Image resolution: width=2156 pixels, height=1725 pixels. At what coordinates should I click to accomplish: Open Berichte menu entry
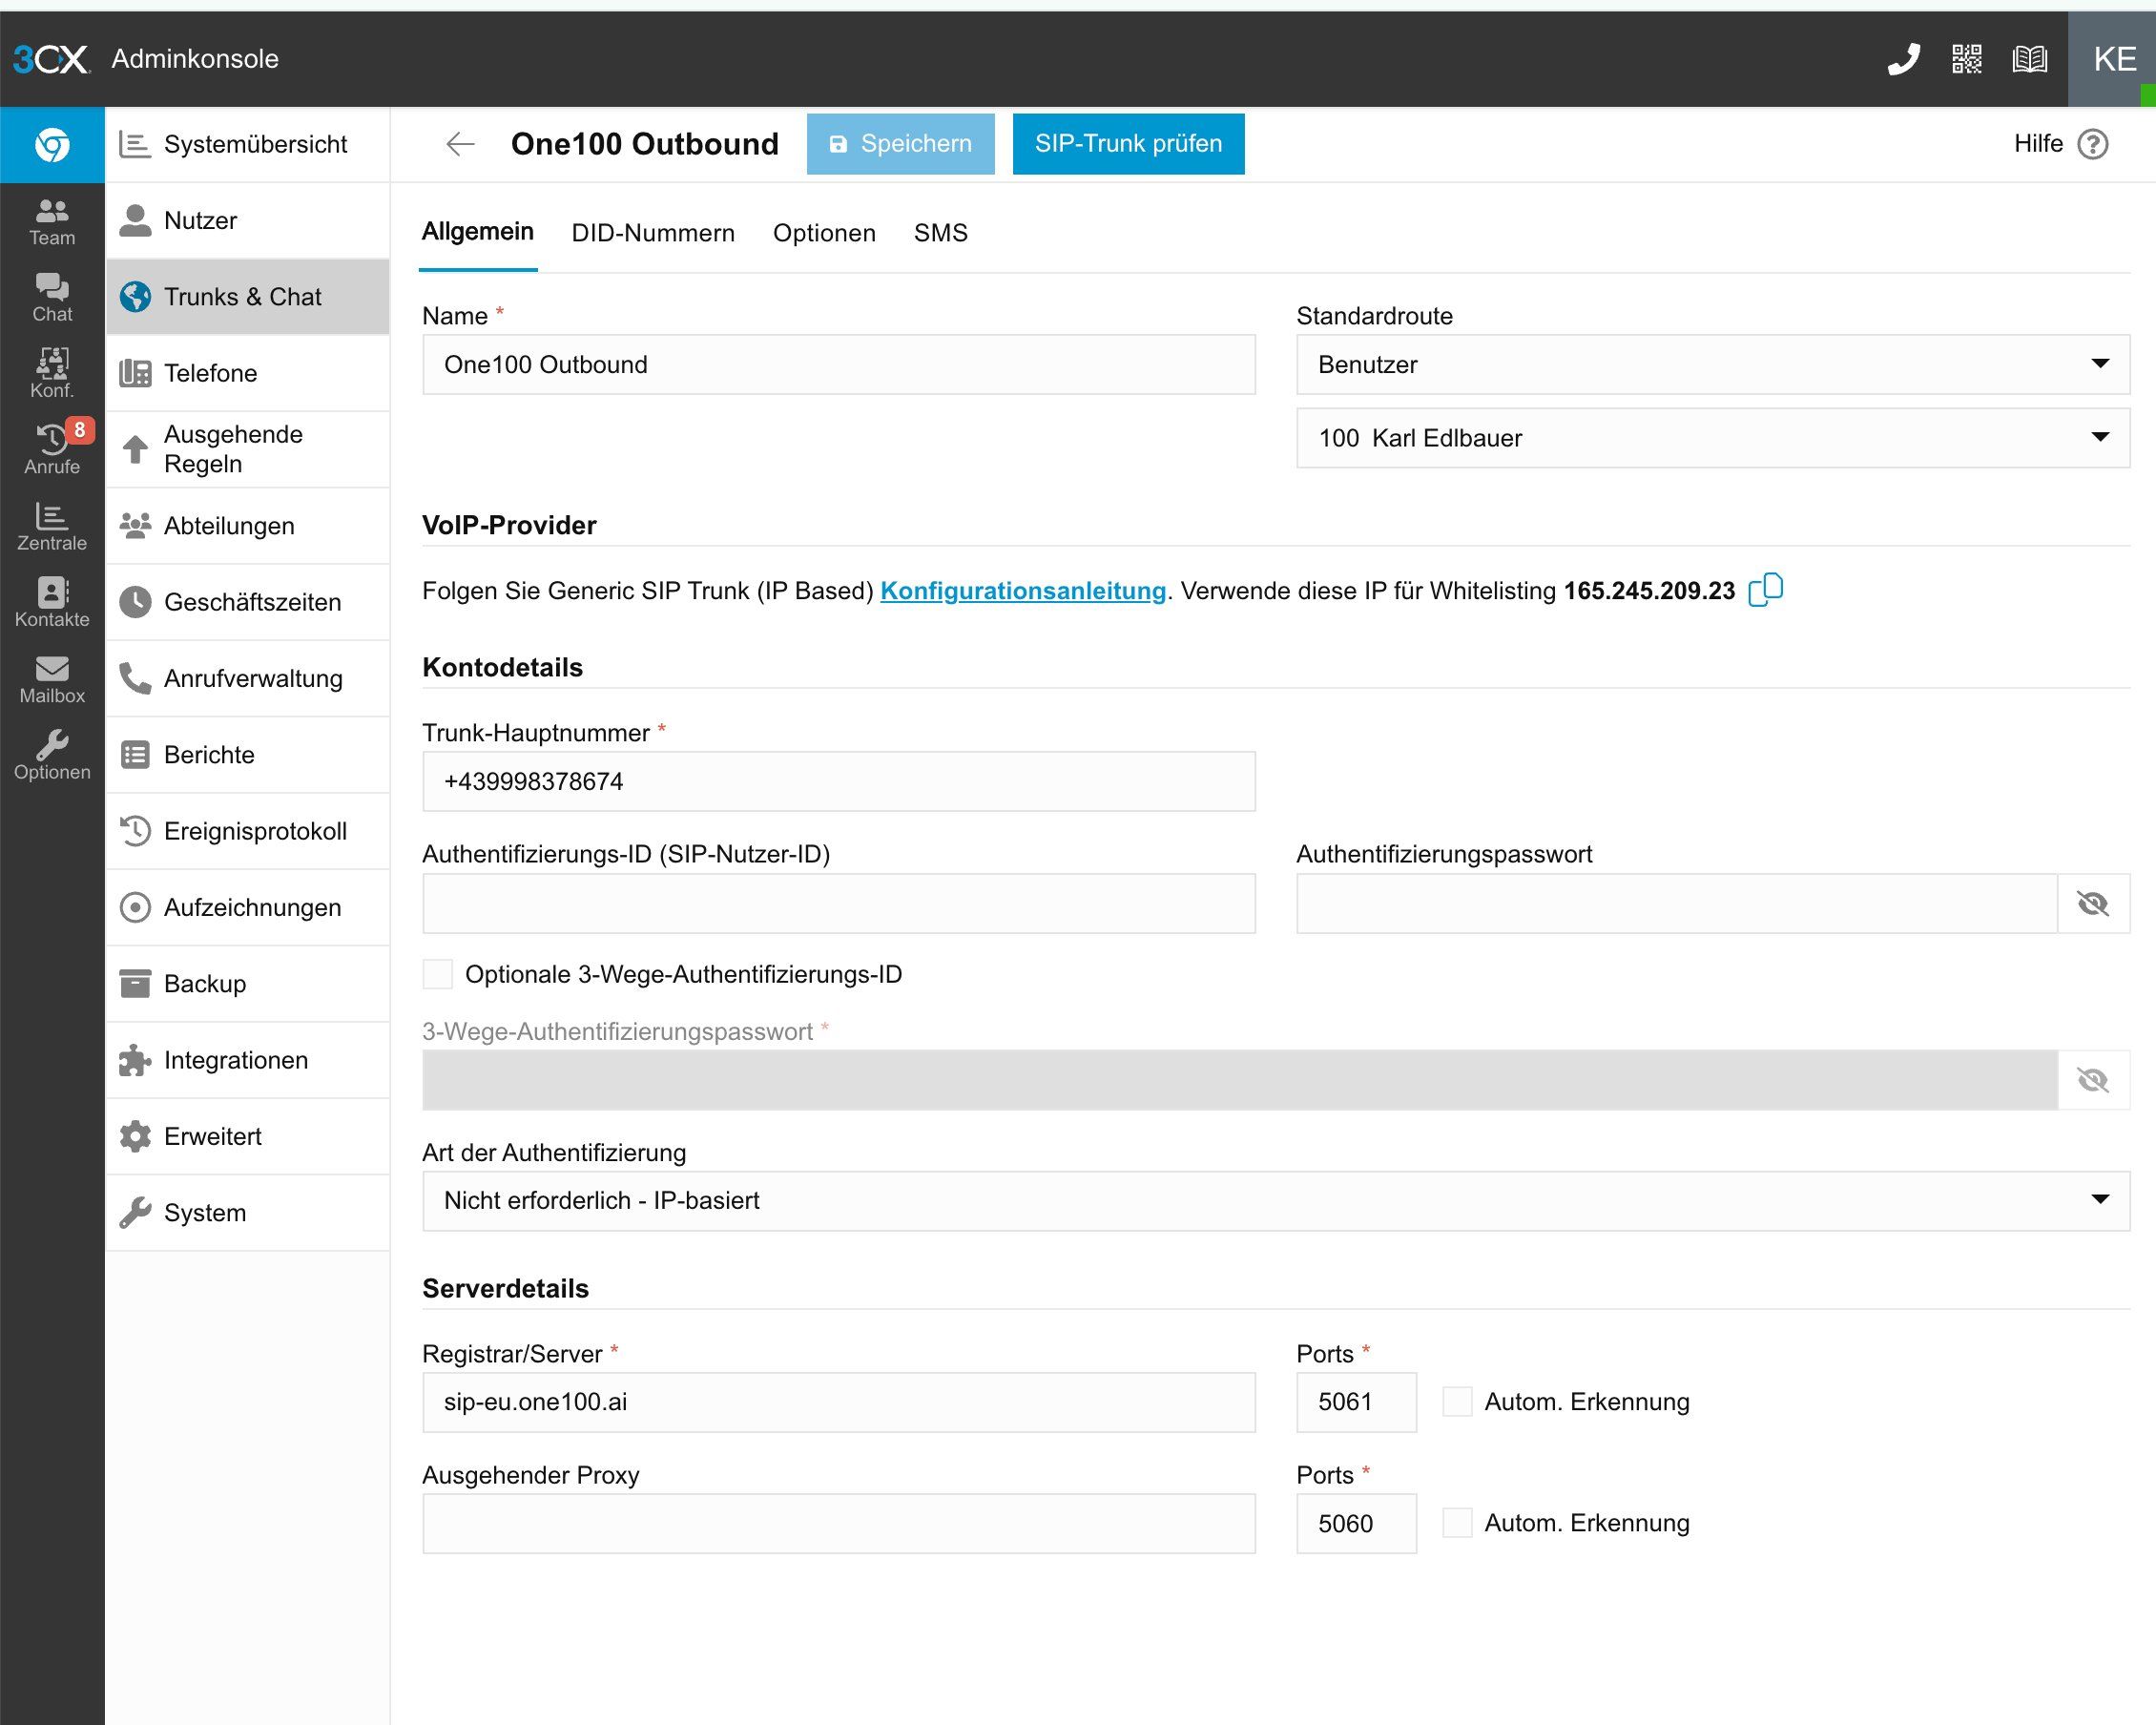point(247,755)
